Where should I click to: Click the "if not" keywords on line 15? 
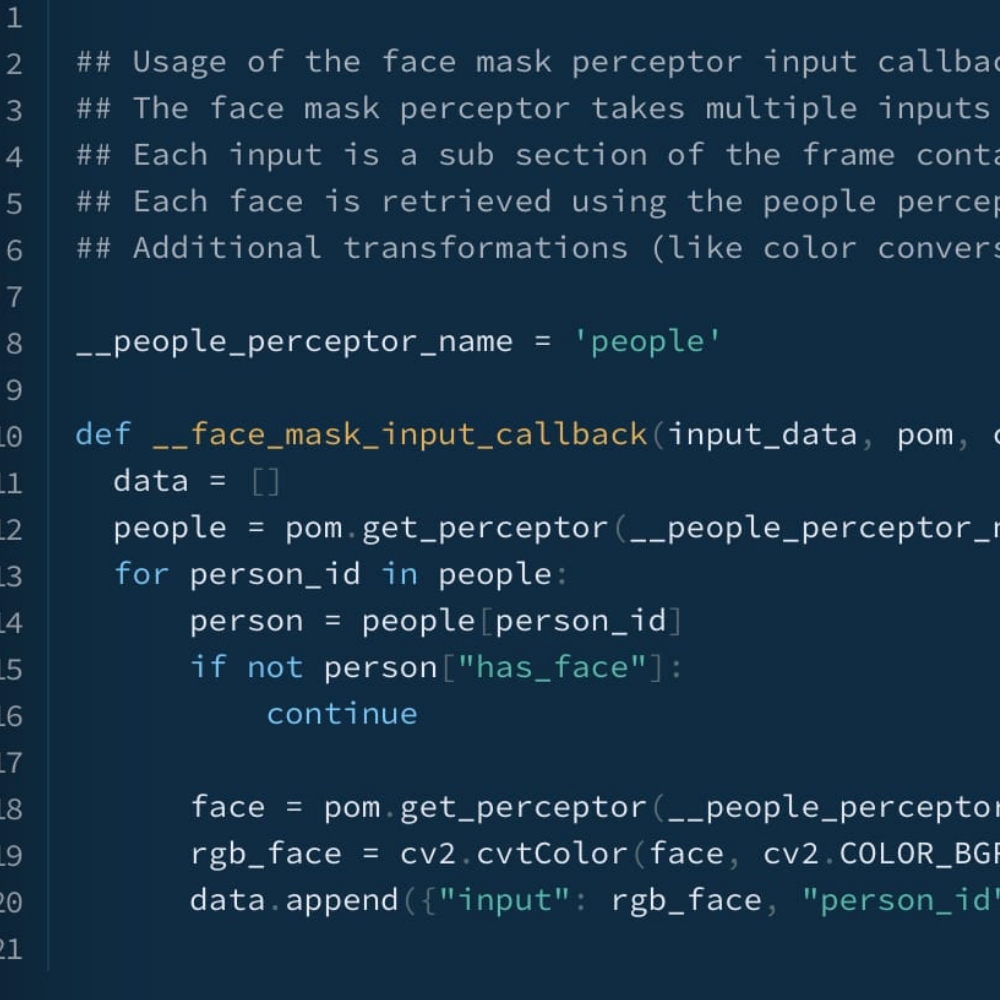coord(247,668)
